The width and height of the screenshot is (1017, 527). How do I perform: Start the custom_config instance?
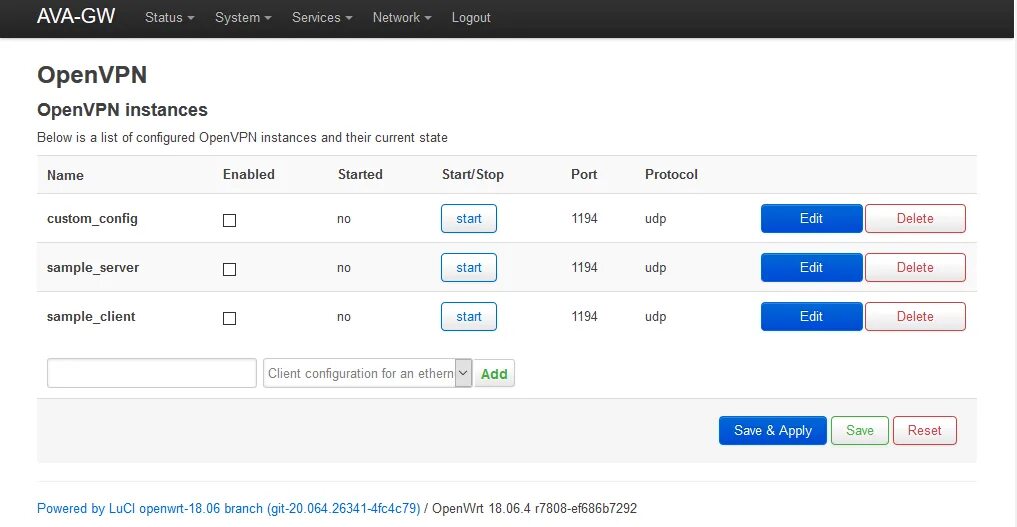click(x=469, y=218)
